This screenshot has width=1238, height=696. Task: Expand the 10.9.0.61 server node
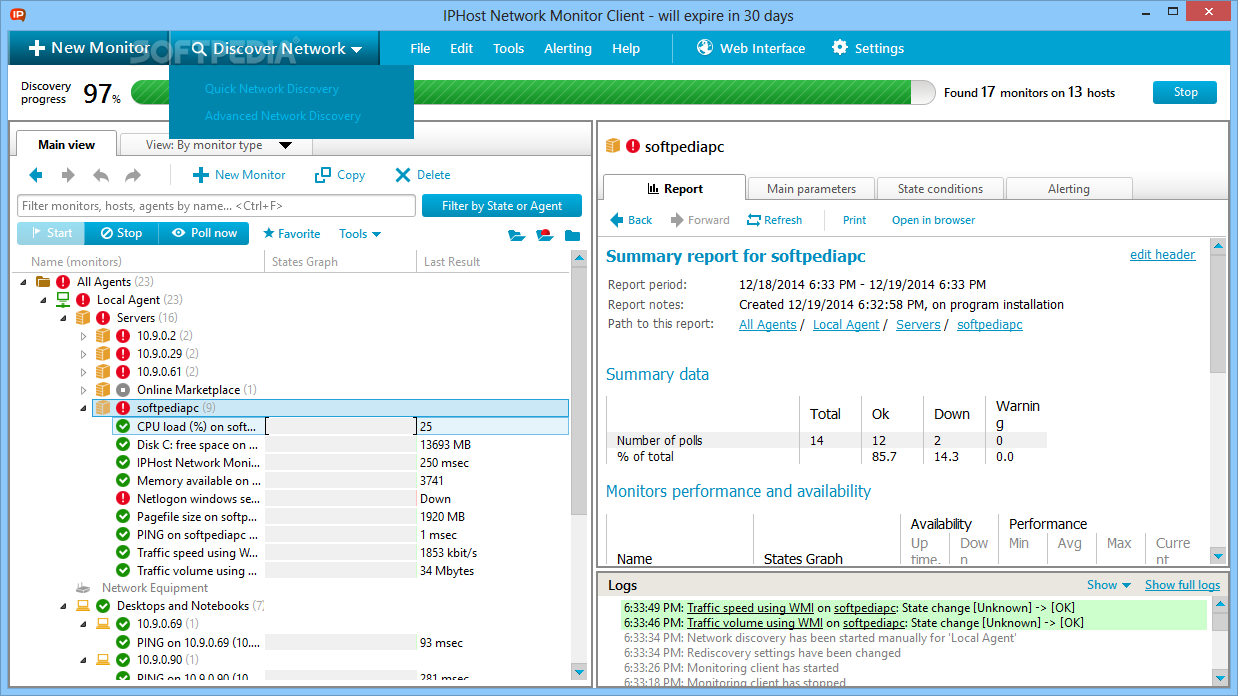coord(84,372)
